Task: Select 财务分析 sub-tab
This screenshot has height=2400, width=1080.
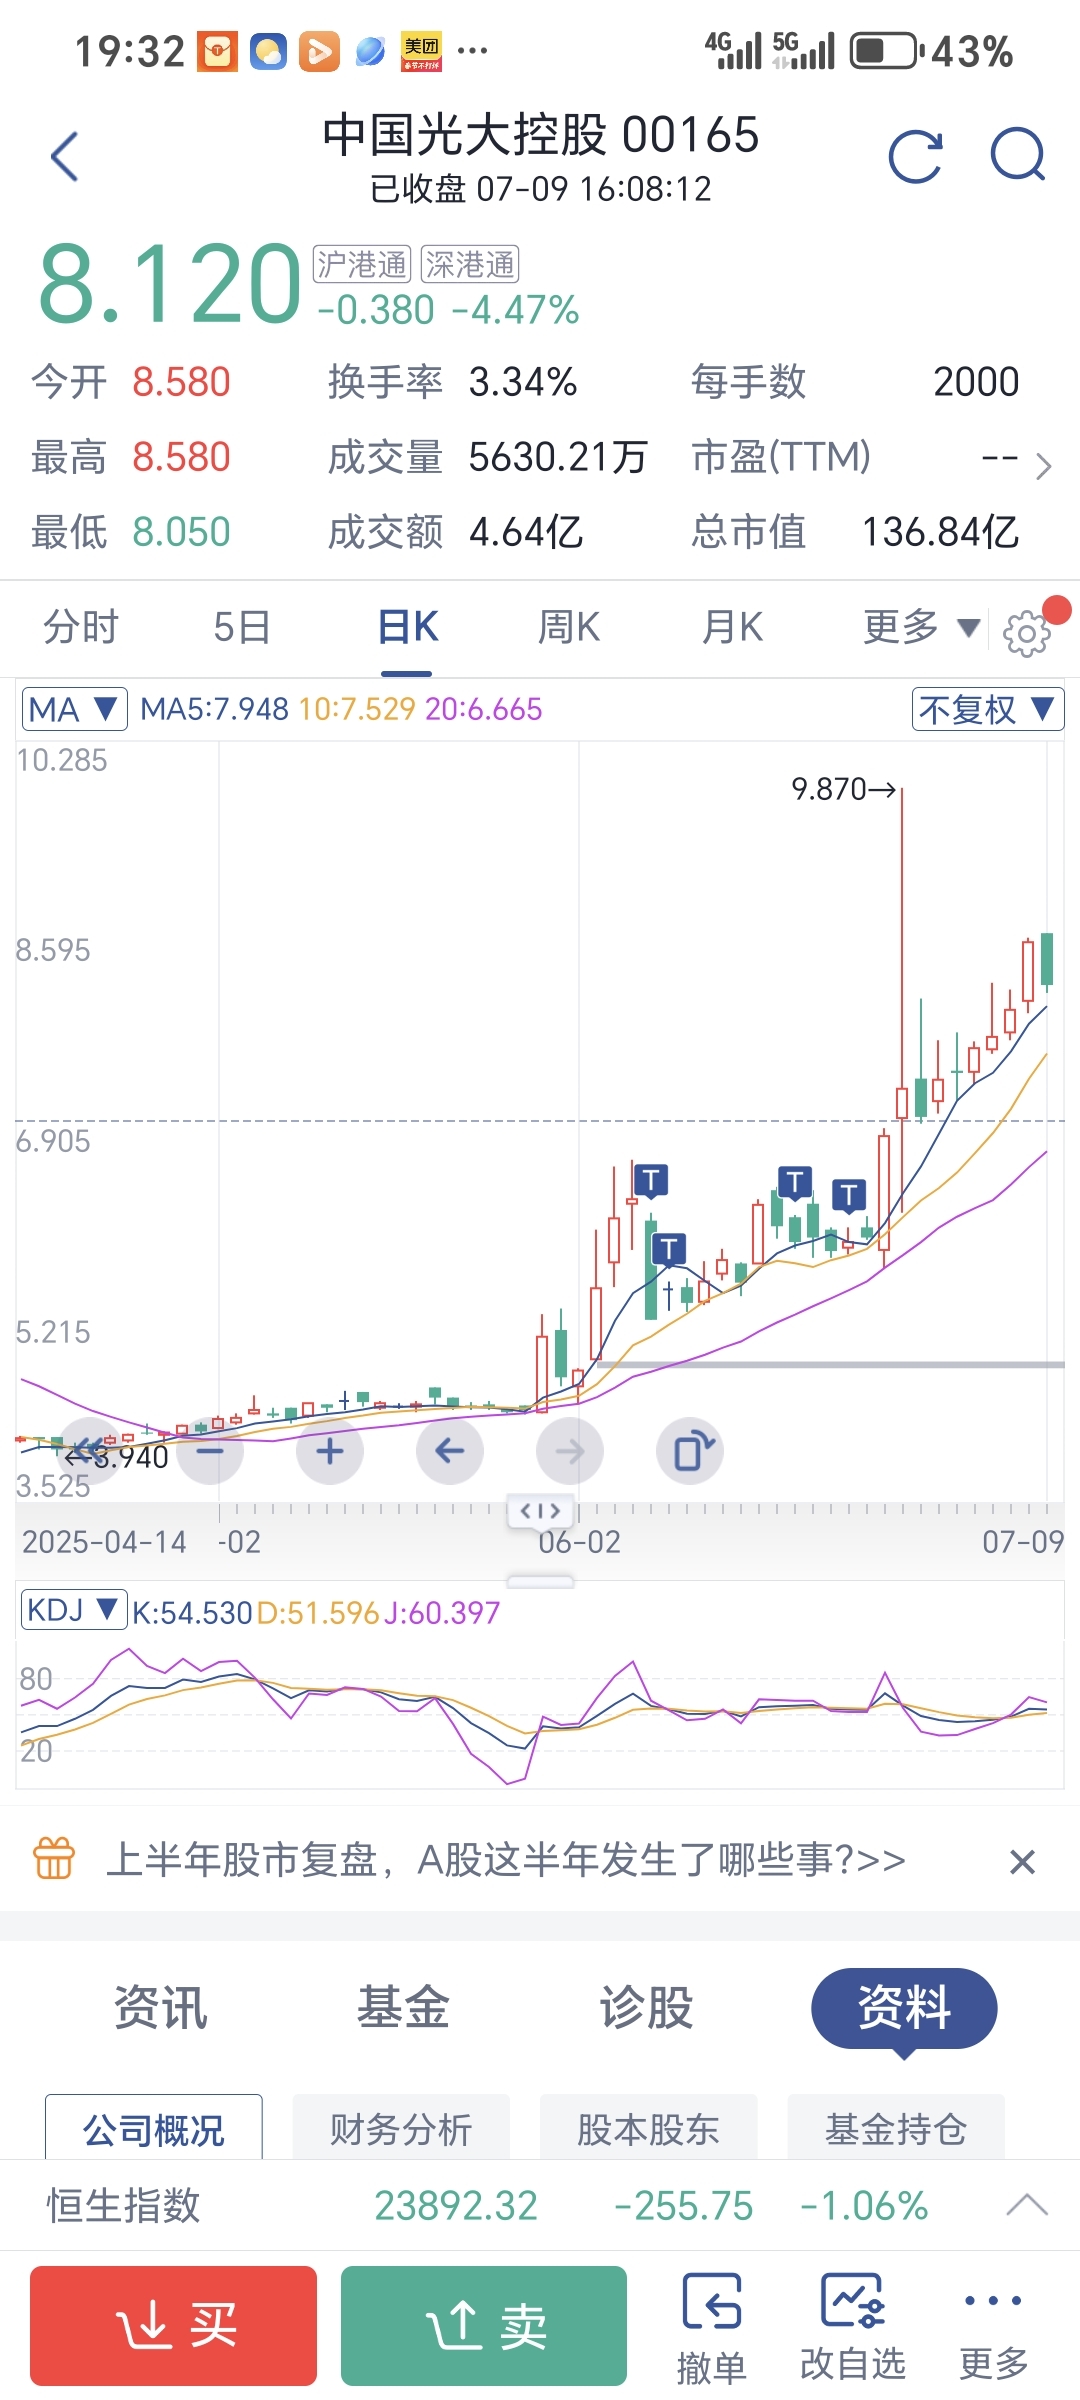Action: point(401,2128)
